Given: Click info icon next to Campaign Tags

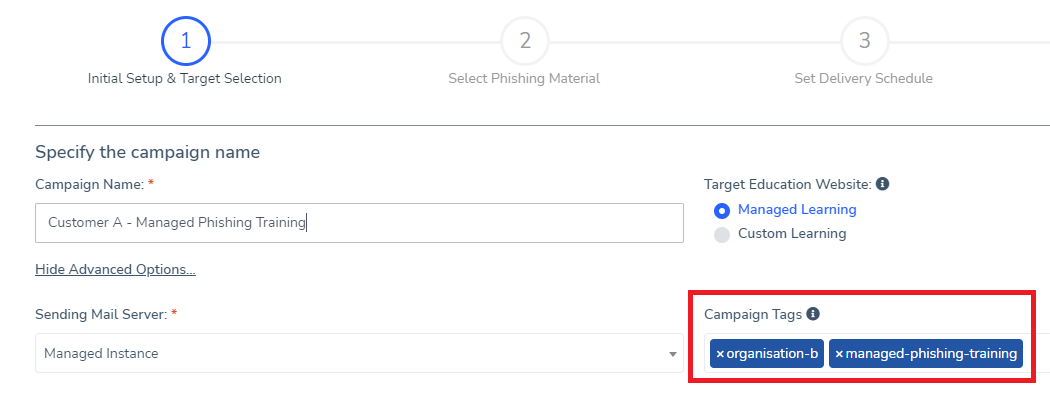Looking at the screenshot, I should 814,314.
